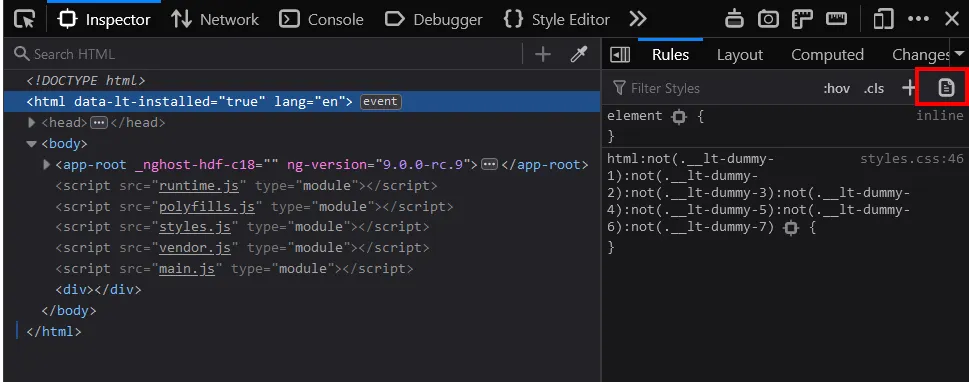This screenshot has height=382, width=969.
Task: Create a new node with plus icon
Action: coord(543,54)
